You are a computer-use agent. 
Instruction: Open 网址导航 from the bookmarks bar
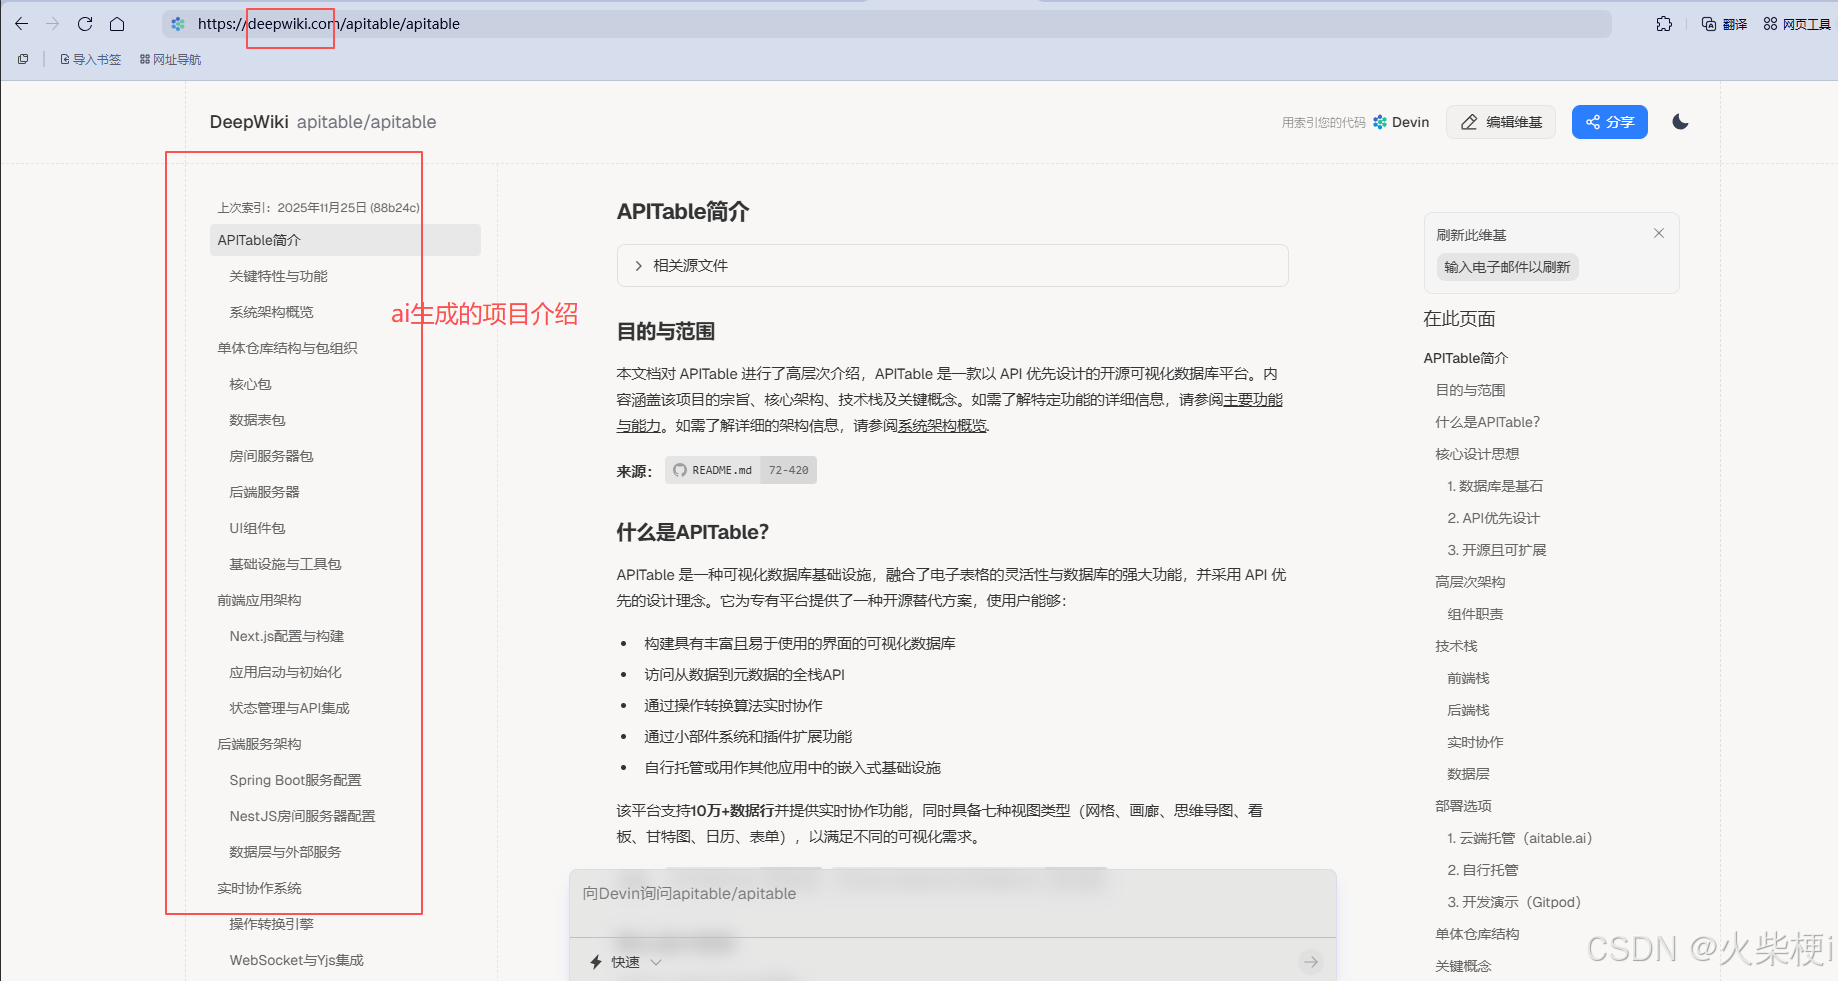pyautogui.click(x=169, y=59)
